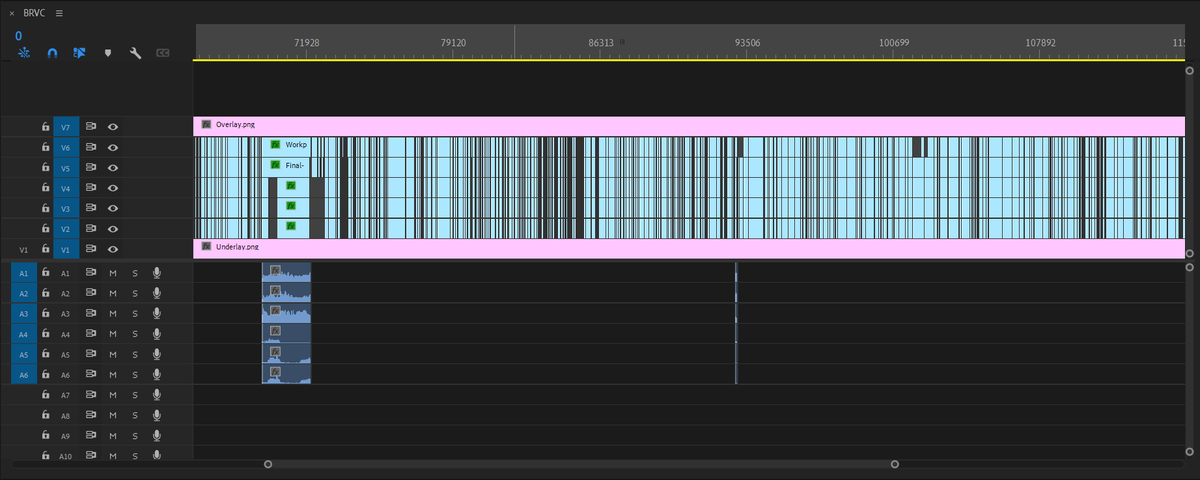Add a marker with marker icon
Image resolution: width=1200 pixels, height=480 pixels.
tap(107, 53)
